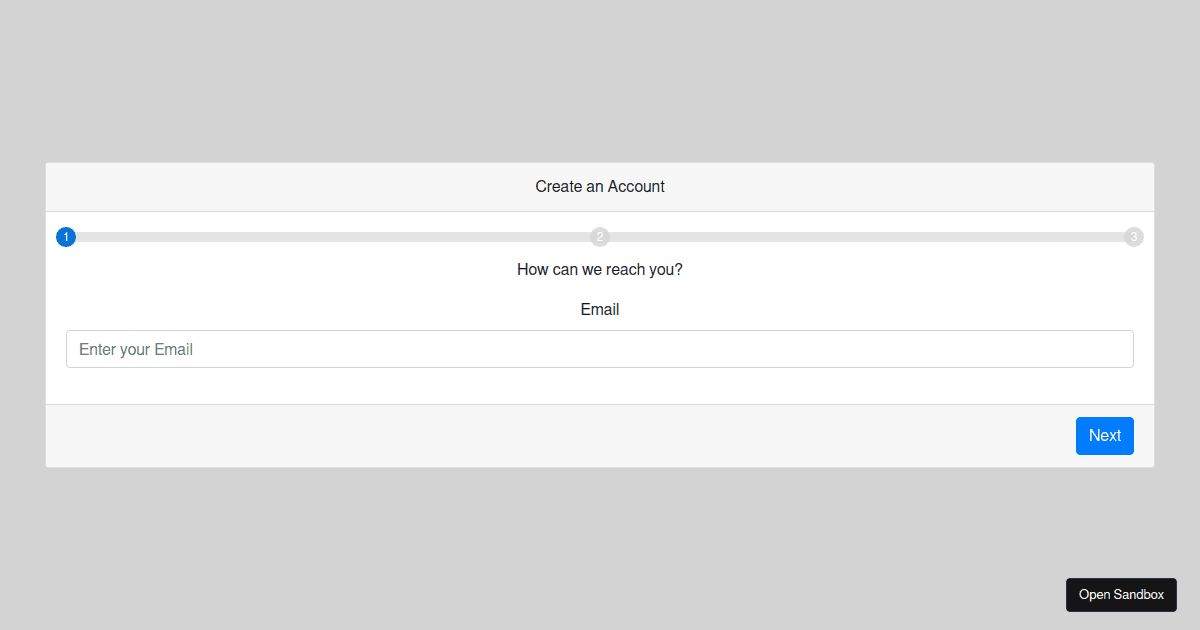The image size is (1200, 630).
Task: Click progress bar between steps 1 and 2
Action: pyautogui.click(x=333, y=237)
